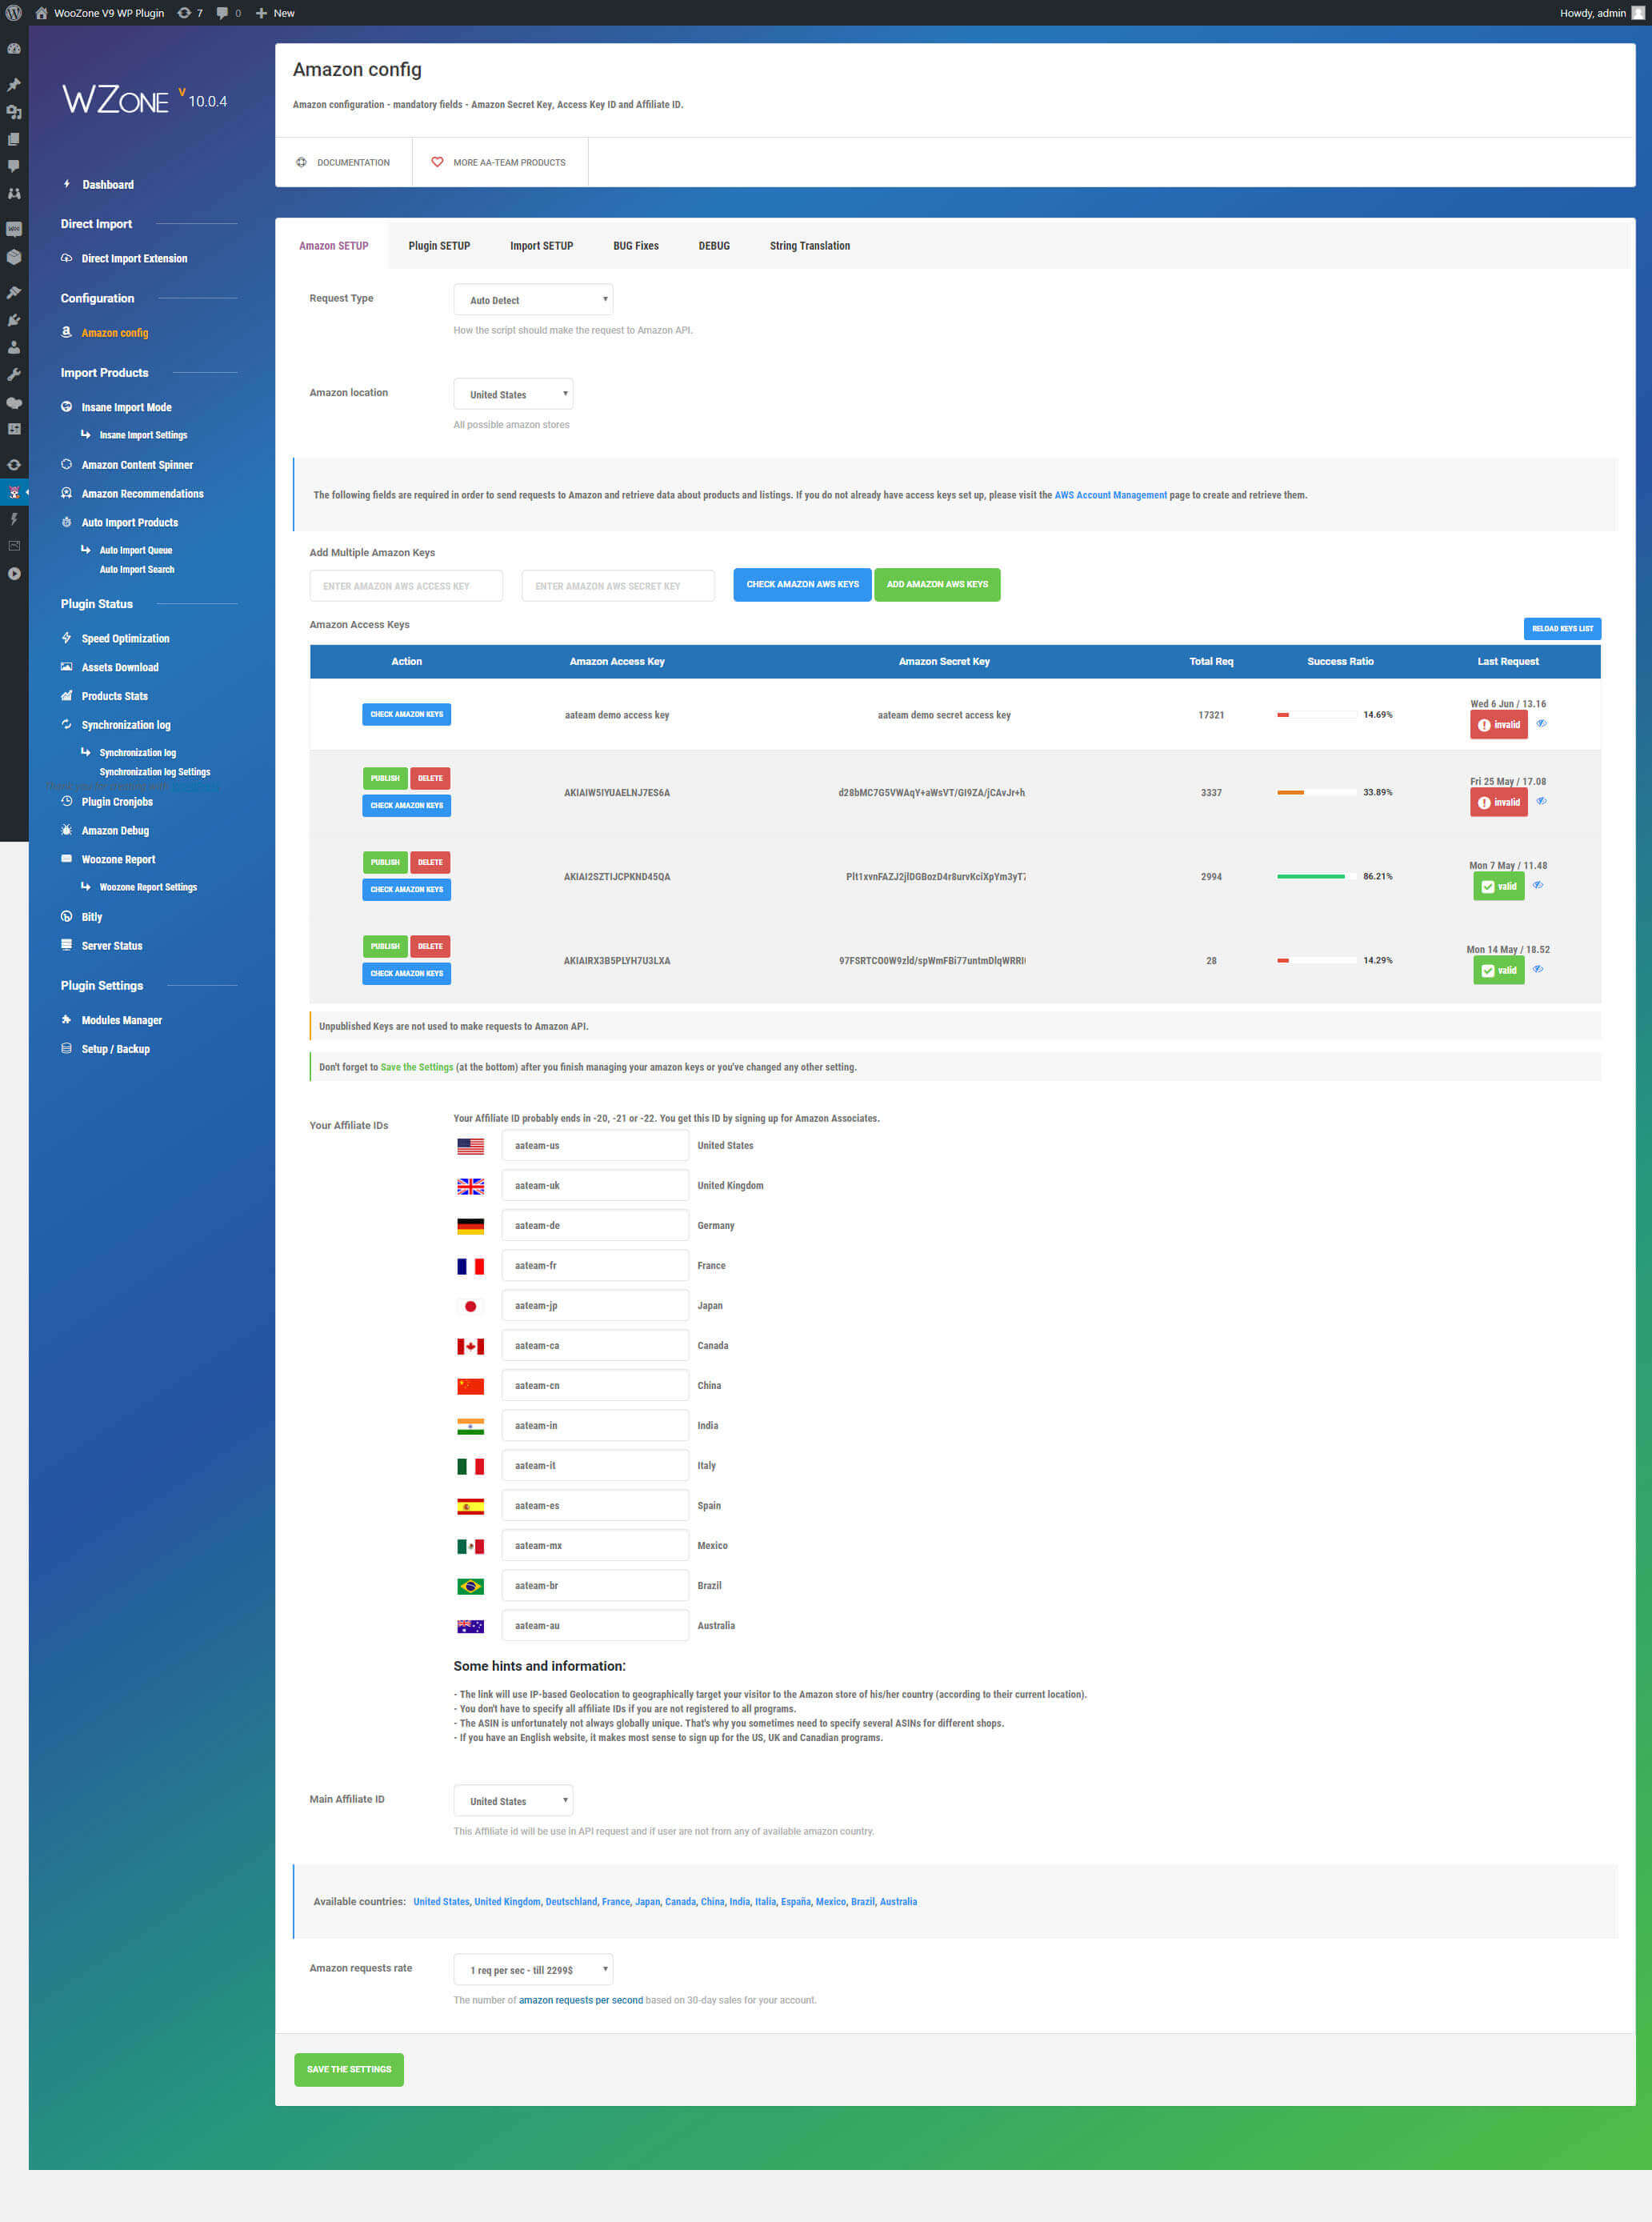Click the Synchronization log refresh icon
This screenshot has height=2222, width=1652.
pos(67,724)
